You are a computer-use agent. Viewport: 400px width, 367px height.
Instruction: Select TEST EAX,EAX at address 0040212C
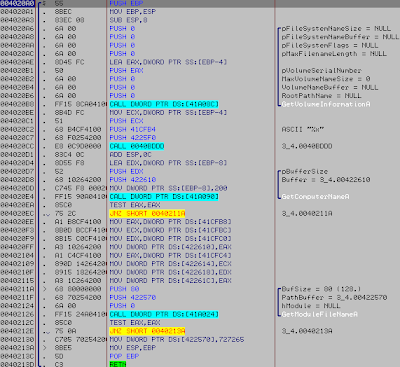pyautogui.click(x=135, y=323)
